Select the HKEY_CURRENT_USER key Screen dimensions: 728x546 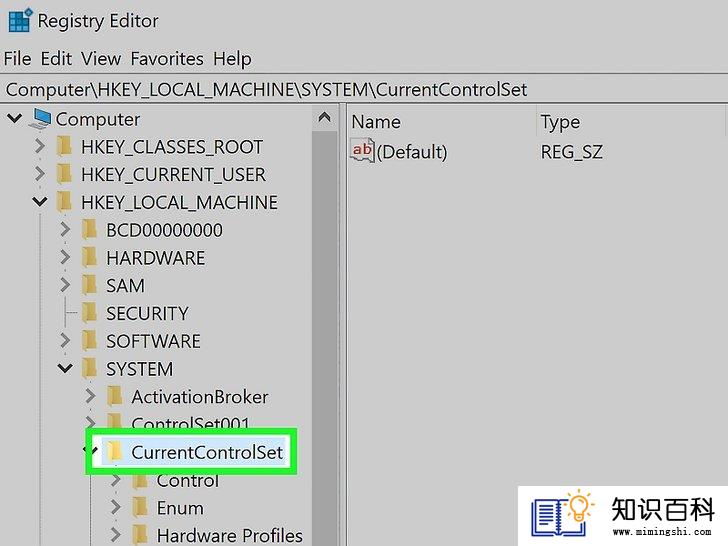(173, 175)
